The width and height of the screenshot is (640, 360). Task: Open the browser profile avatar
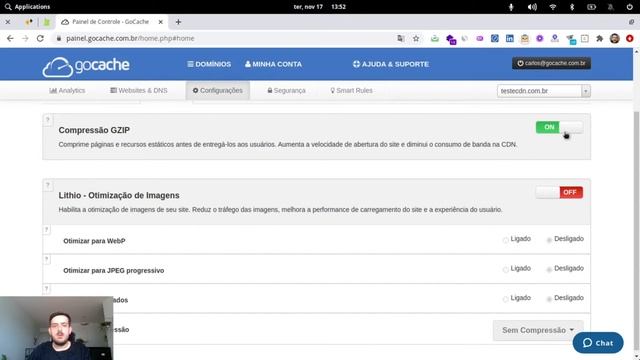pos(615,38)
